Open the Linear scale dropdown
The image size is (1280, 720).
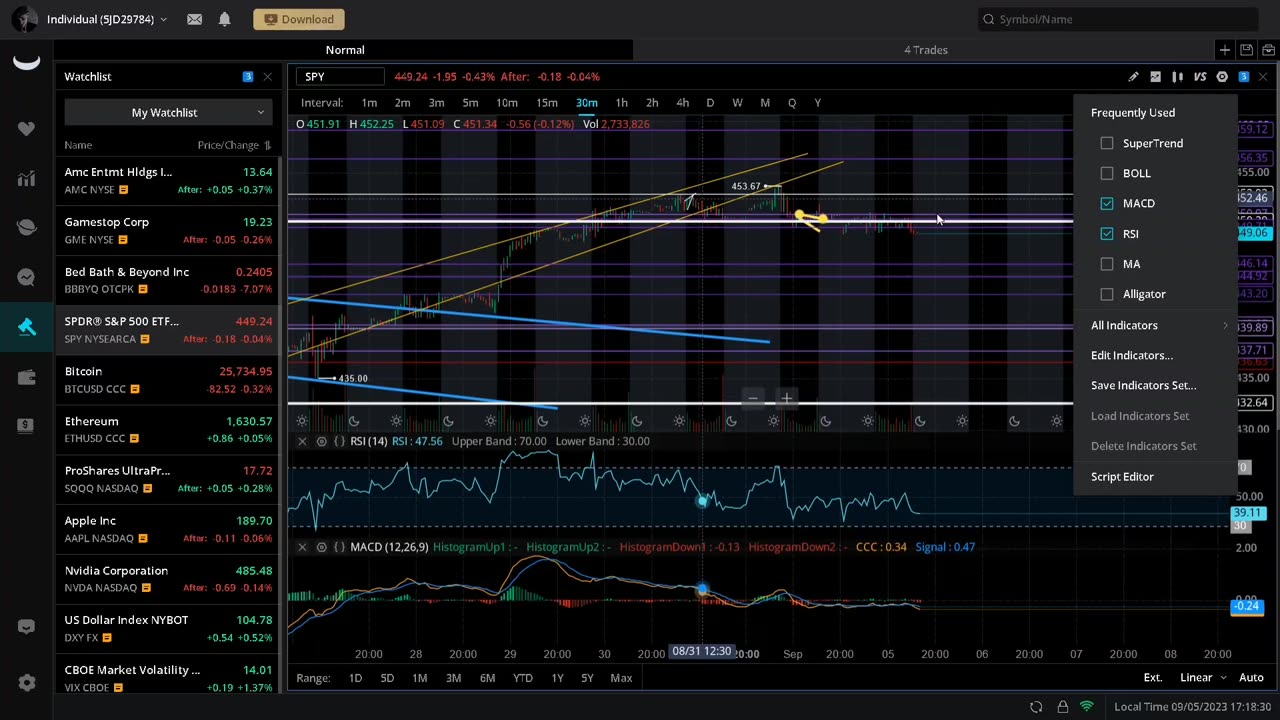point(1203,678)
